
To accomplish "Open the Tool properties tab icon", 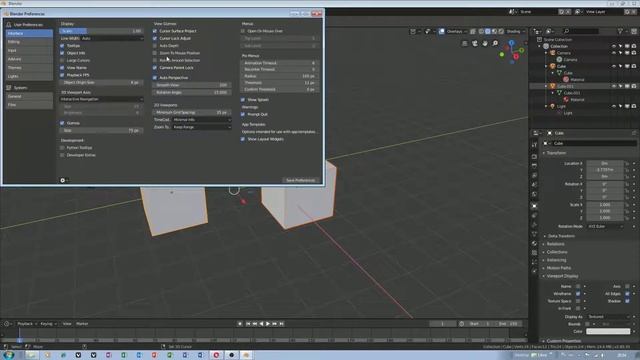I will [534, 144].
